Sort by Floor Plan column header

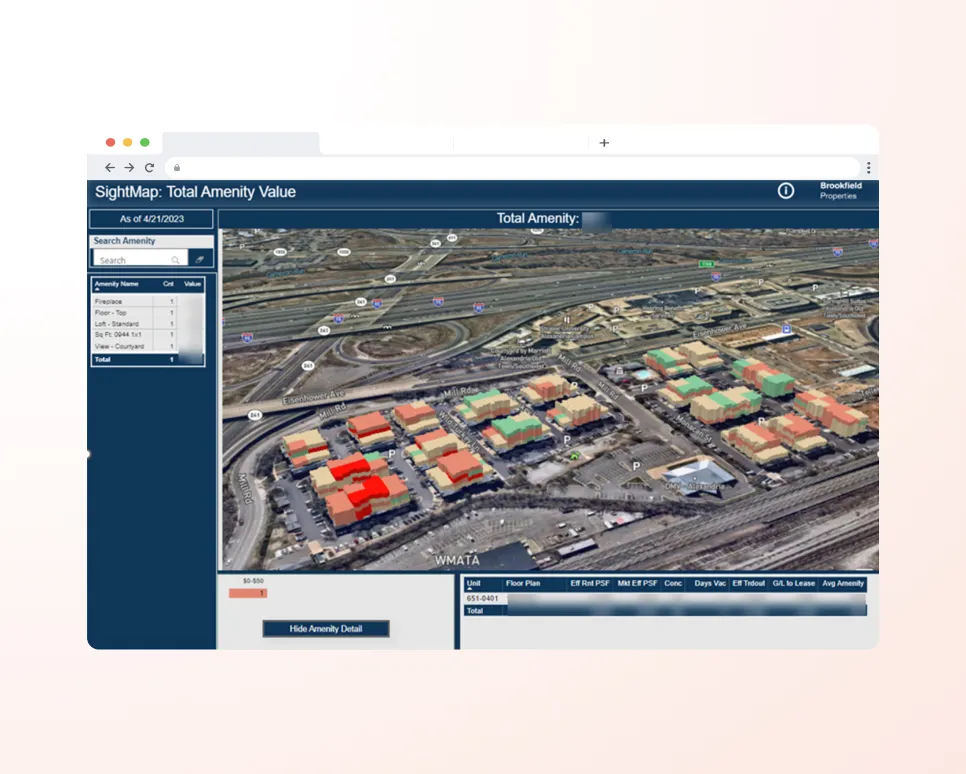523,584
